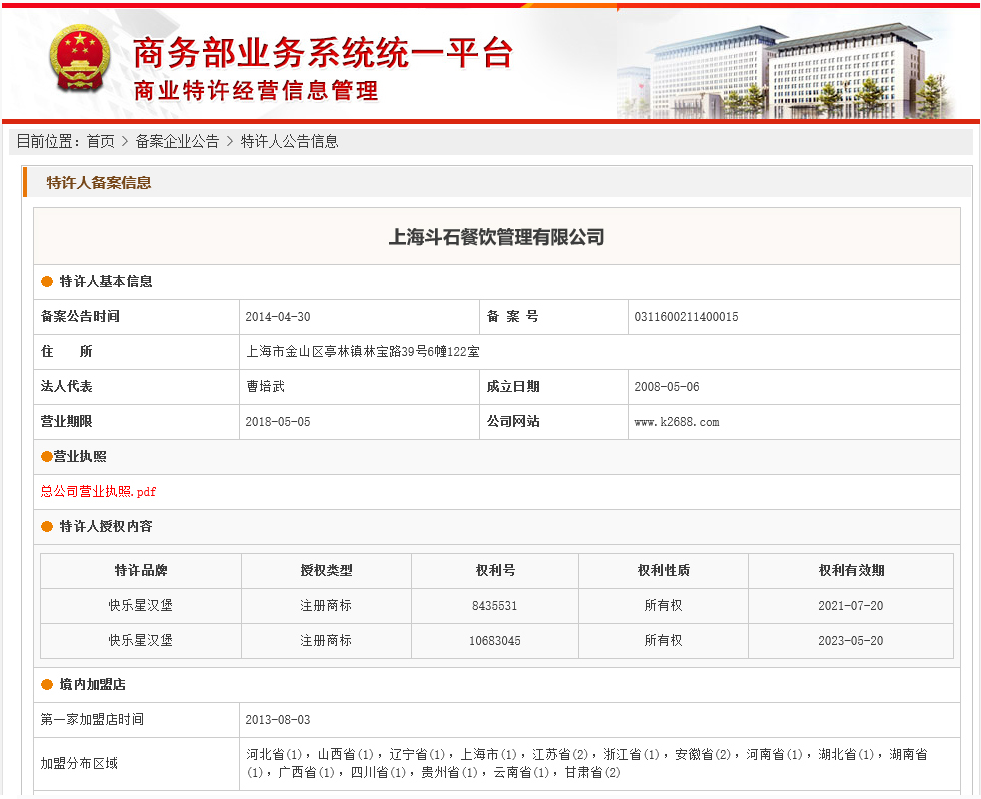Click the orange bullet beside 特许人授权内容
Screen dimensions: 981x799
point(47,527)
